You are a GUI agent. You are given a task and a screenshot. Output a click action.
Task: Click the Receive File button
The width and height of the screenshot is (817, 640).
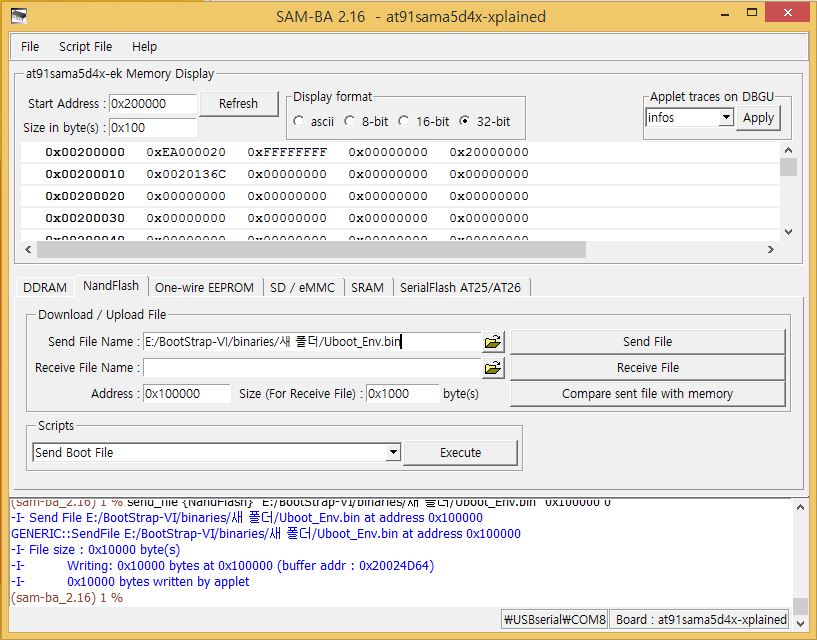[648, 367]
